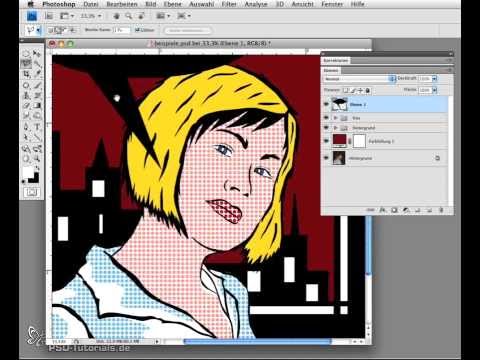Open the Fenster menu
This screenshot has height=360, width=480.
point(332,4)
